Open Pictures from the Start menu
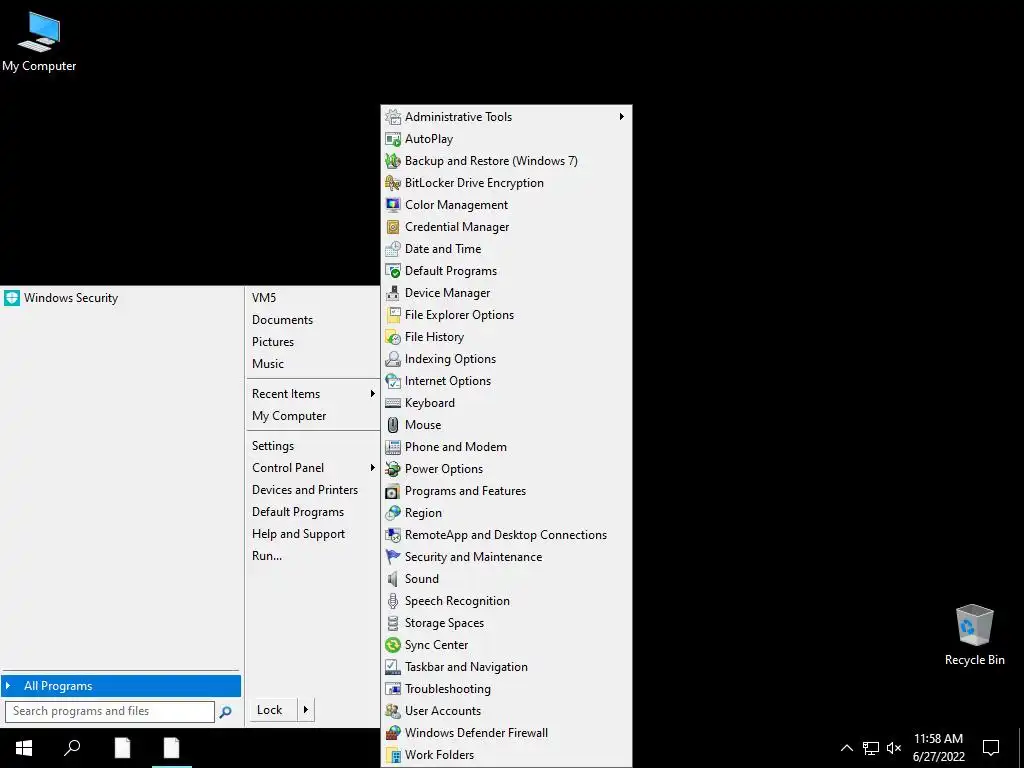 [273, 342]
